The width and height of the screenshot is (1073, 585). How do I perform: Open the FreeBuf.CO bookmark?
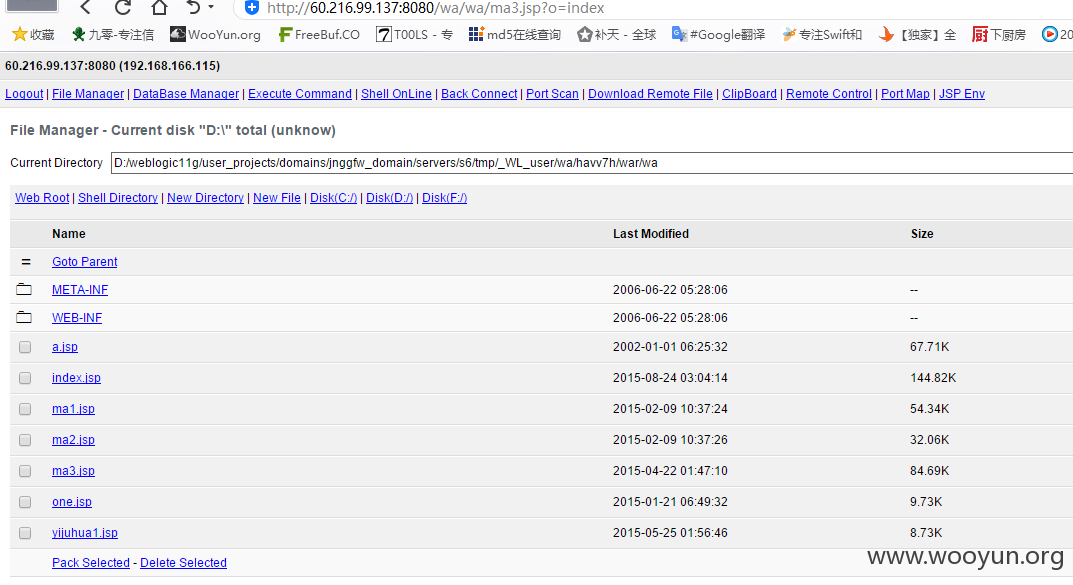[319, 34]
